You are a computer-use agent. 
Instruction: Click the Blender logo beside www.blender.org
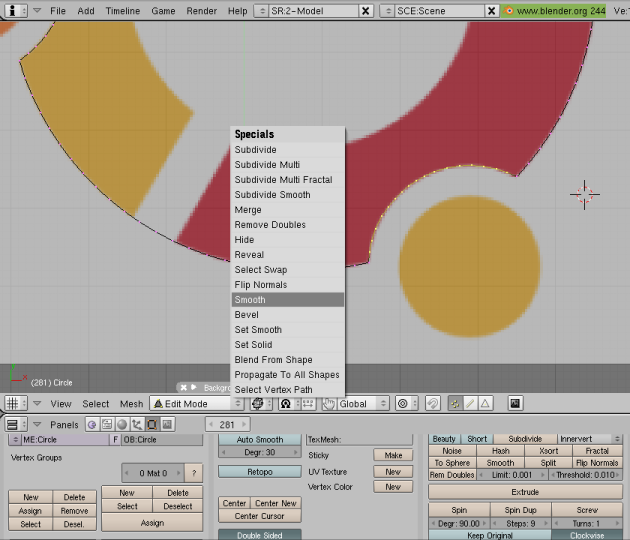tap(508, 10)
